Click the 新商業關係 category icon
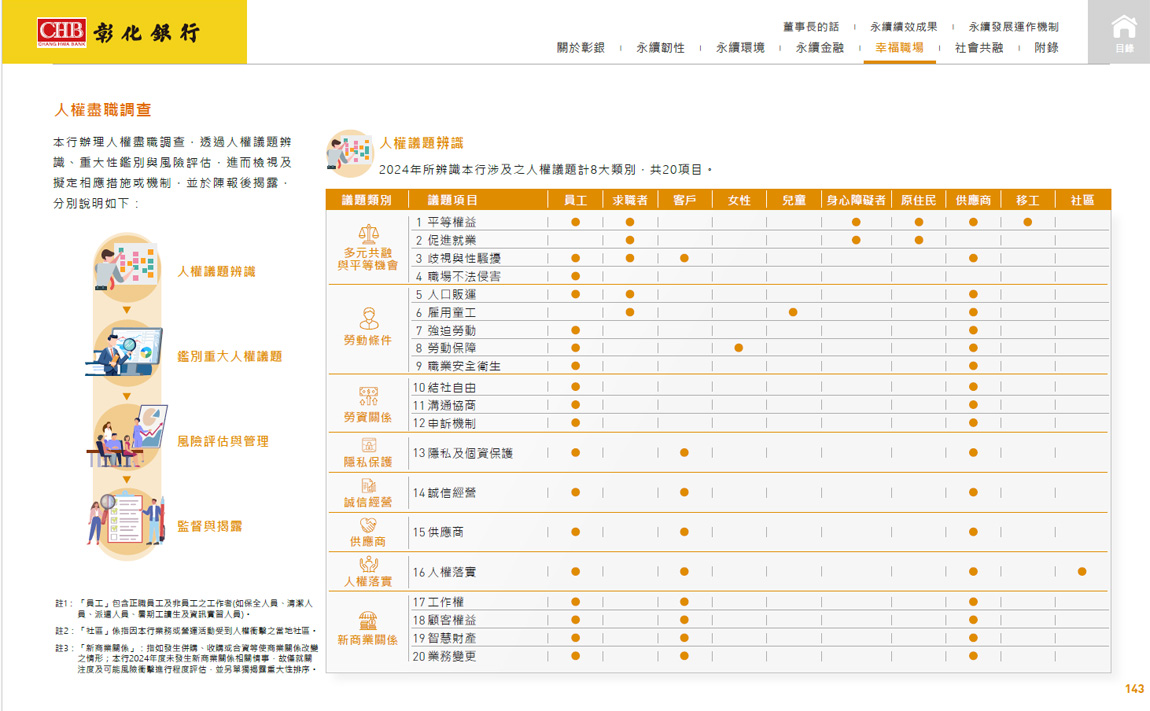 click(368, 621)
